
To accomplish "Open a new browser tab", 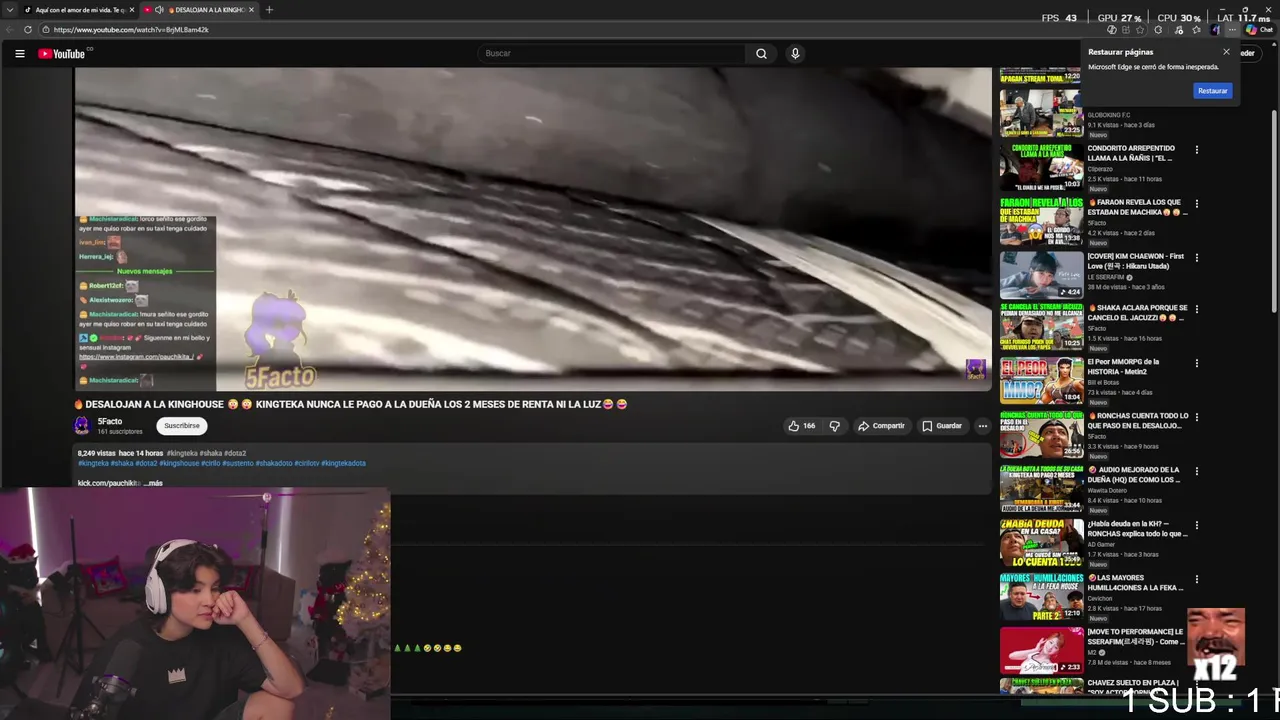I will pyautogui.click(x=269, y=10).
